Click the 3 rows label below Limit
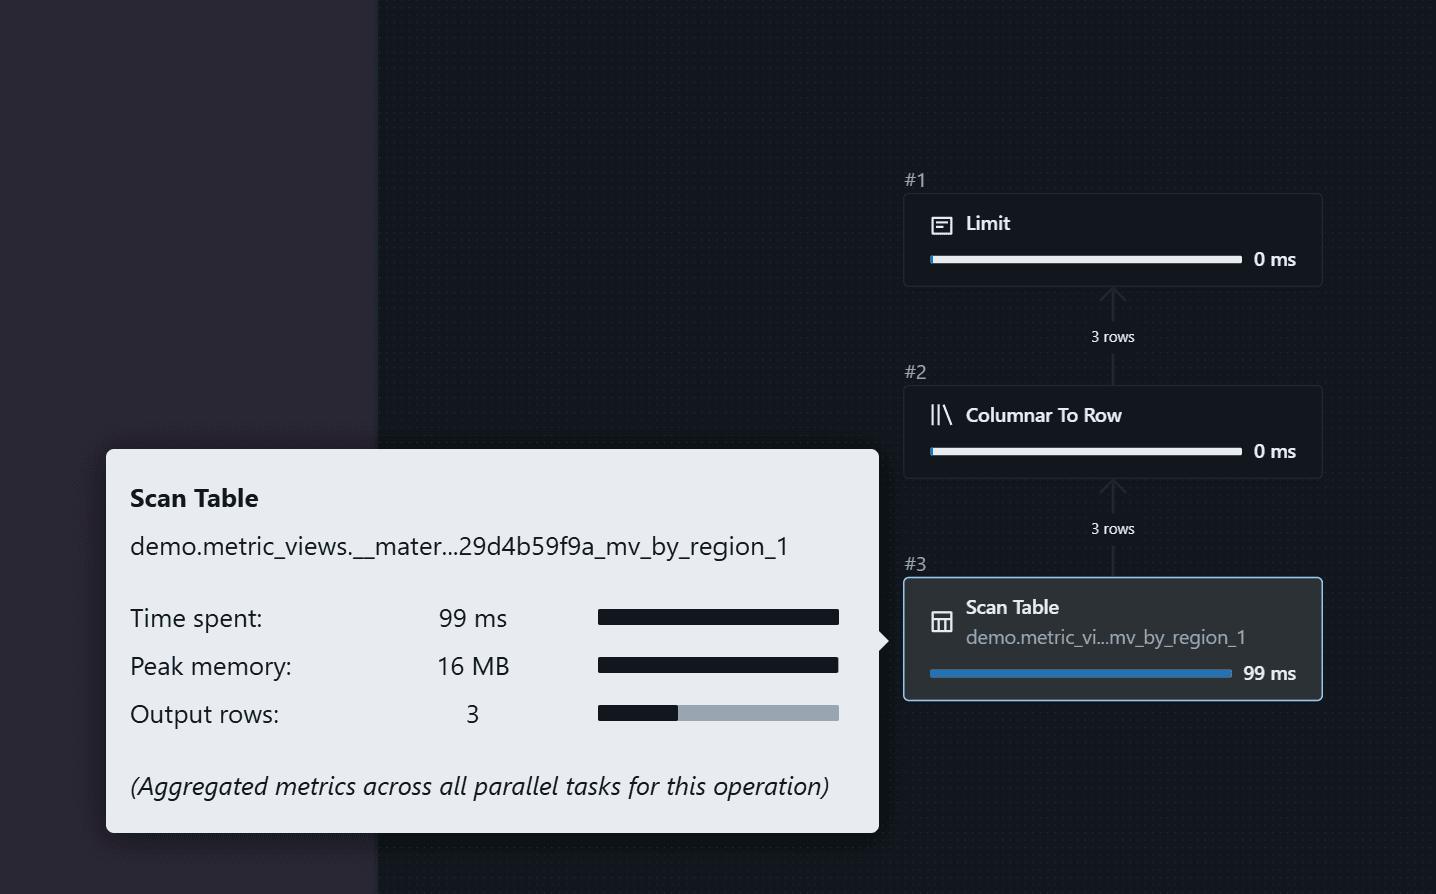1436x894 pixels. (1112, 337)
